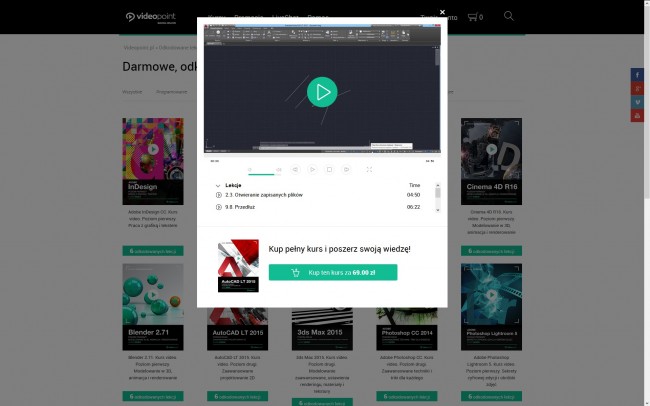The width and height of the screenshot is (650, 406).
Task: Select lesson text '9.8. Przedłuż'
Action: coord(240,207)
